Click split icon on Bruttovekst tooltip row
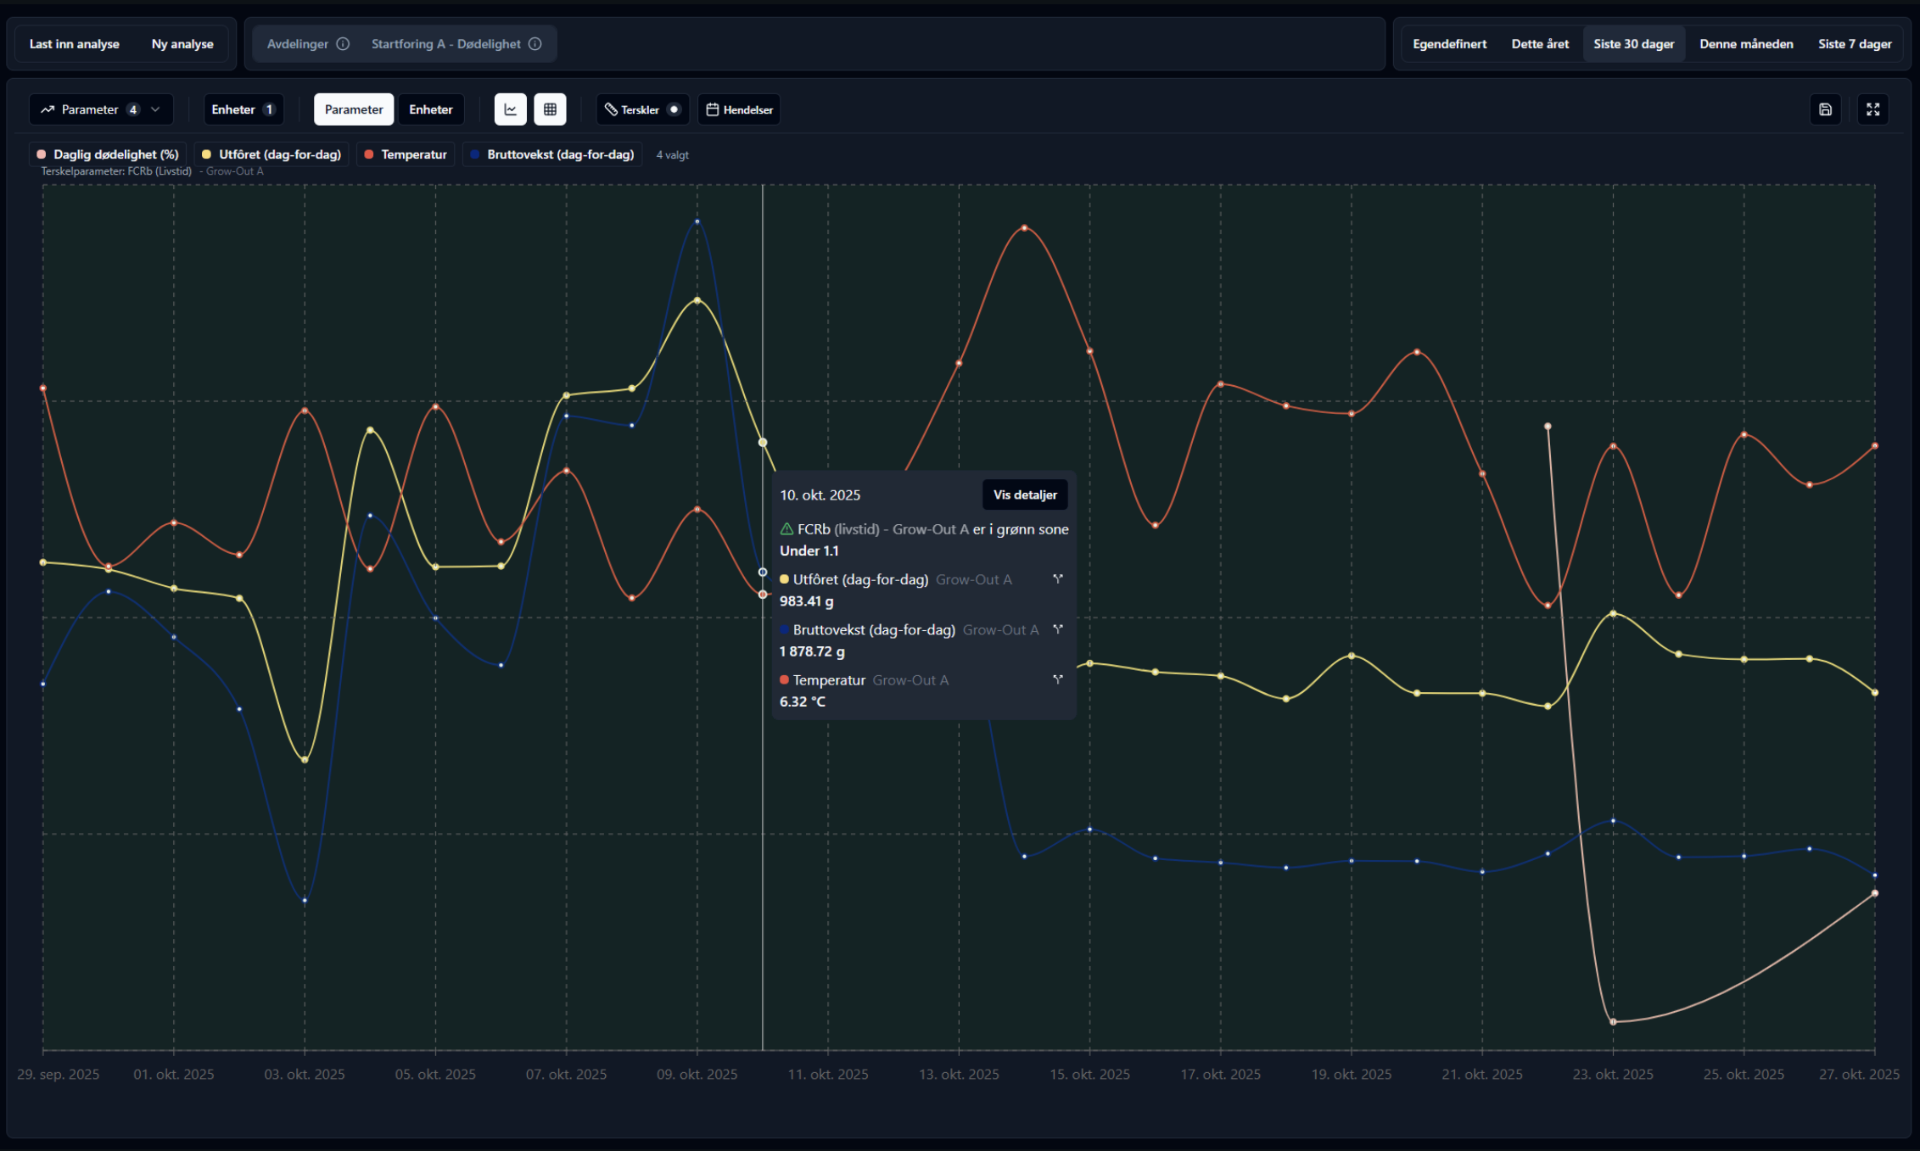The image size is (1920, 1151). click(x=1057, y=630)
